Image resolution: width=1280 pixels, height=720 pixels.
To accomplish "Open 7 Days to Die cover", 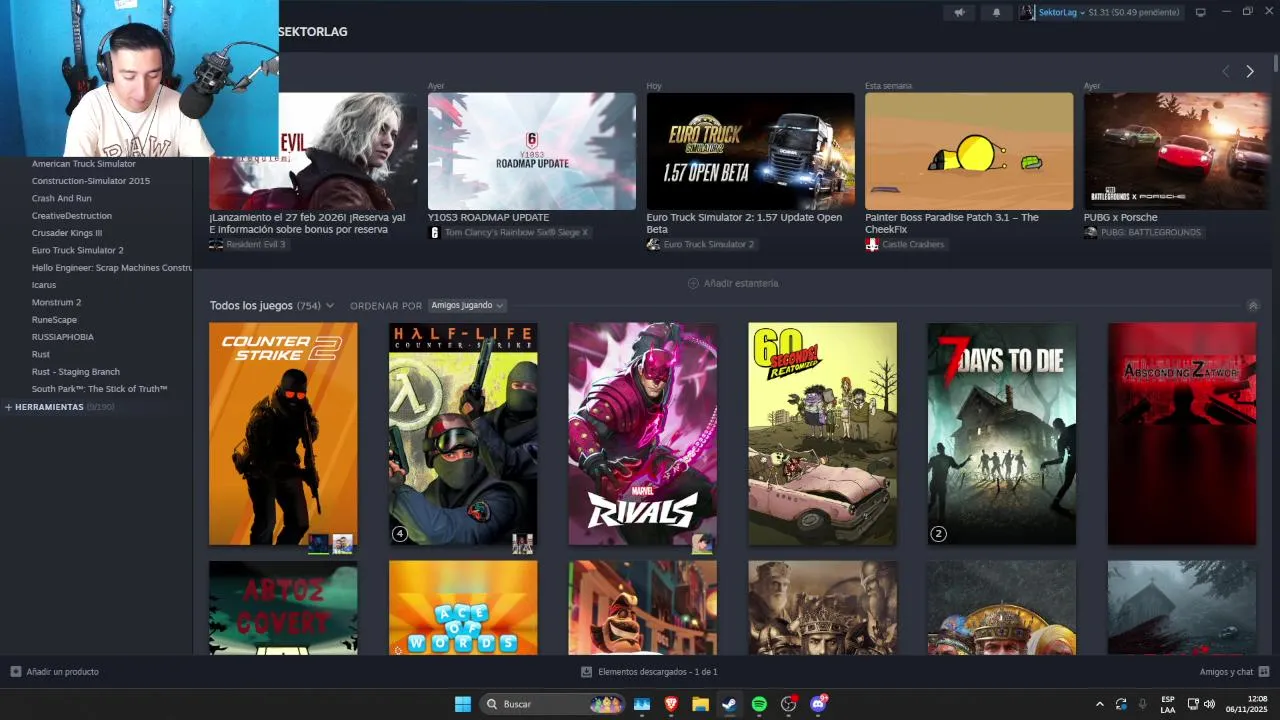I will tap(1002, 434).
